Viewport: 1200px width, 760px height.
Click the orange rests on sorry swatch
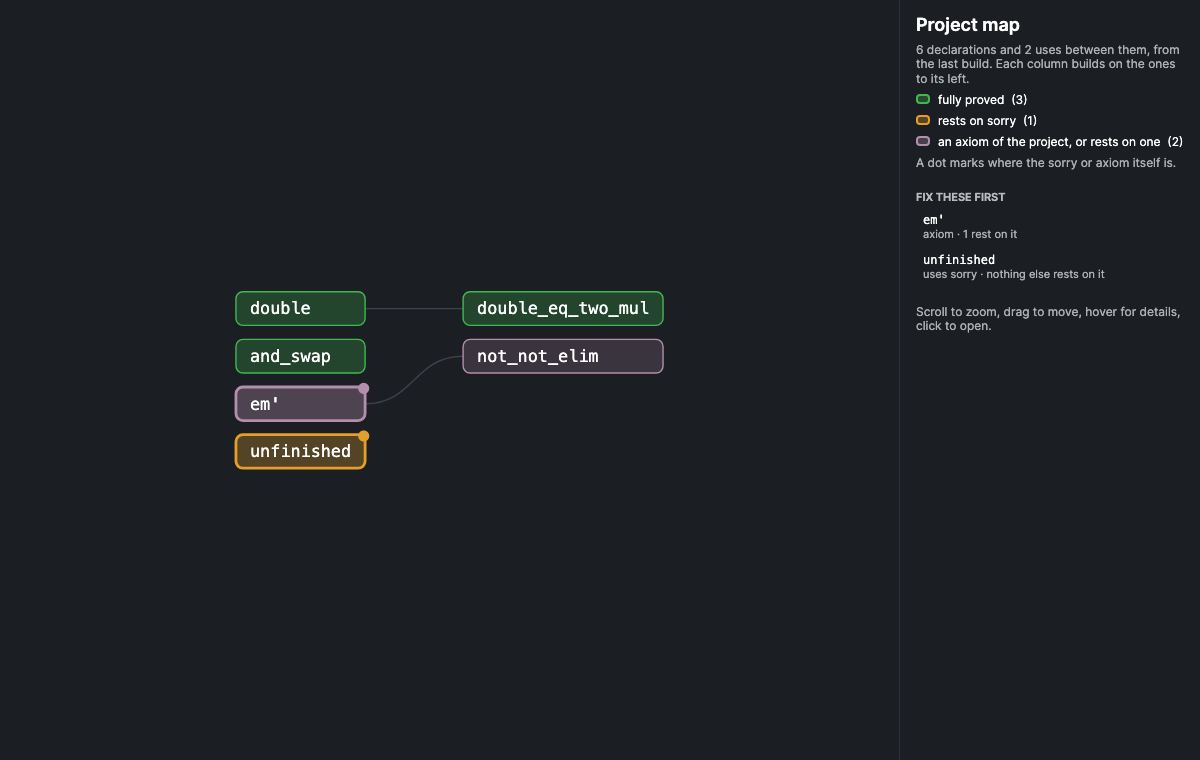[x=923, y=120]
